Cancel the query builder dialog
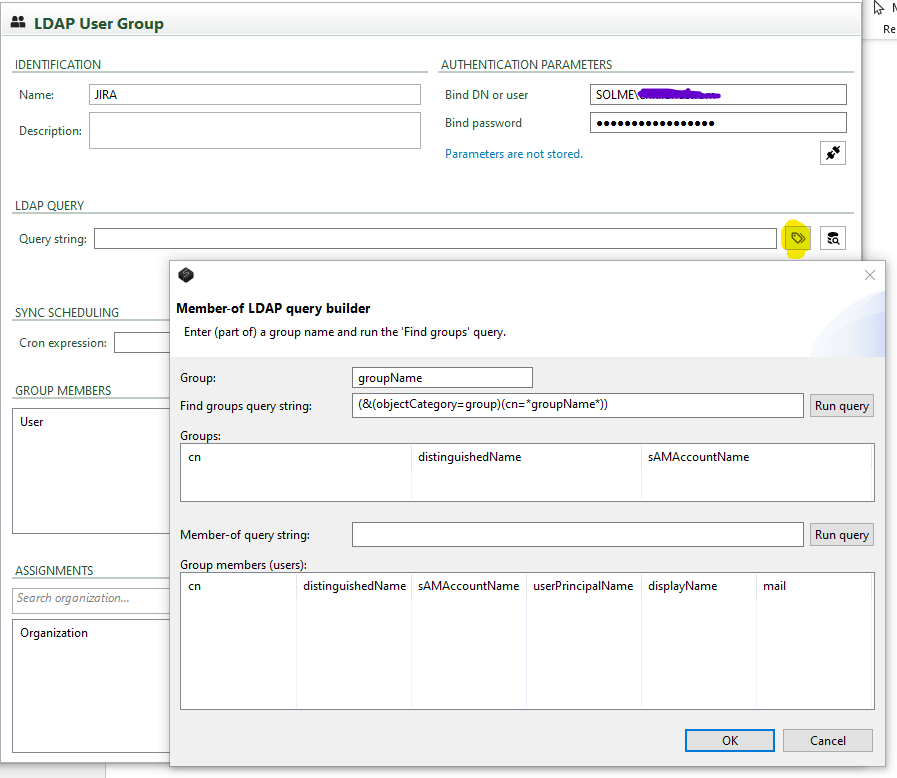This screenshot has width=897, height=778. 827,740
